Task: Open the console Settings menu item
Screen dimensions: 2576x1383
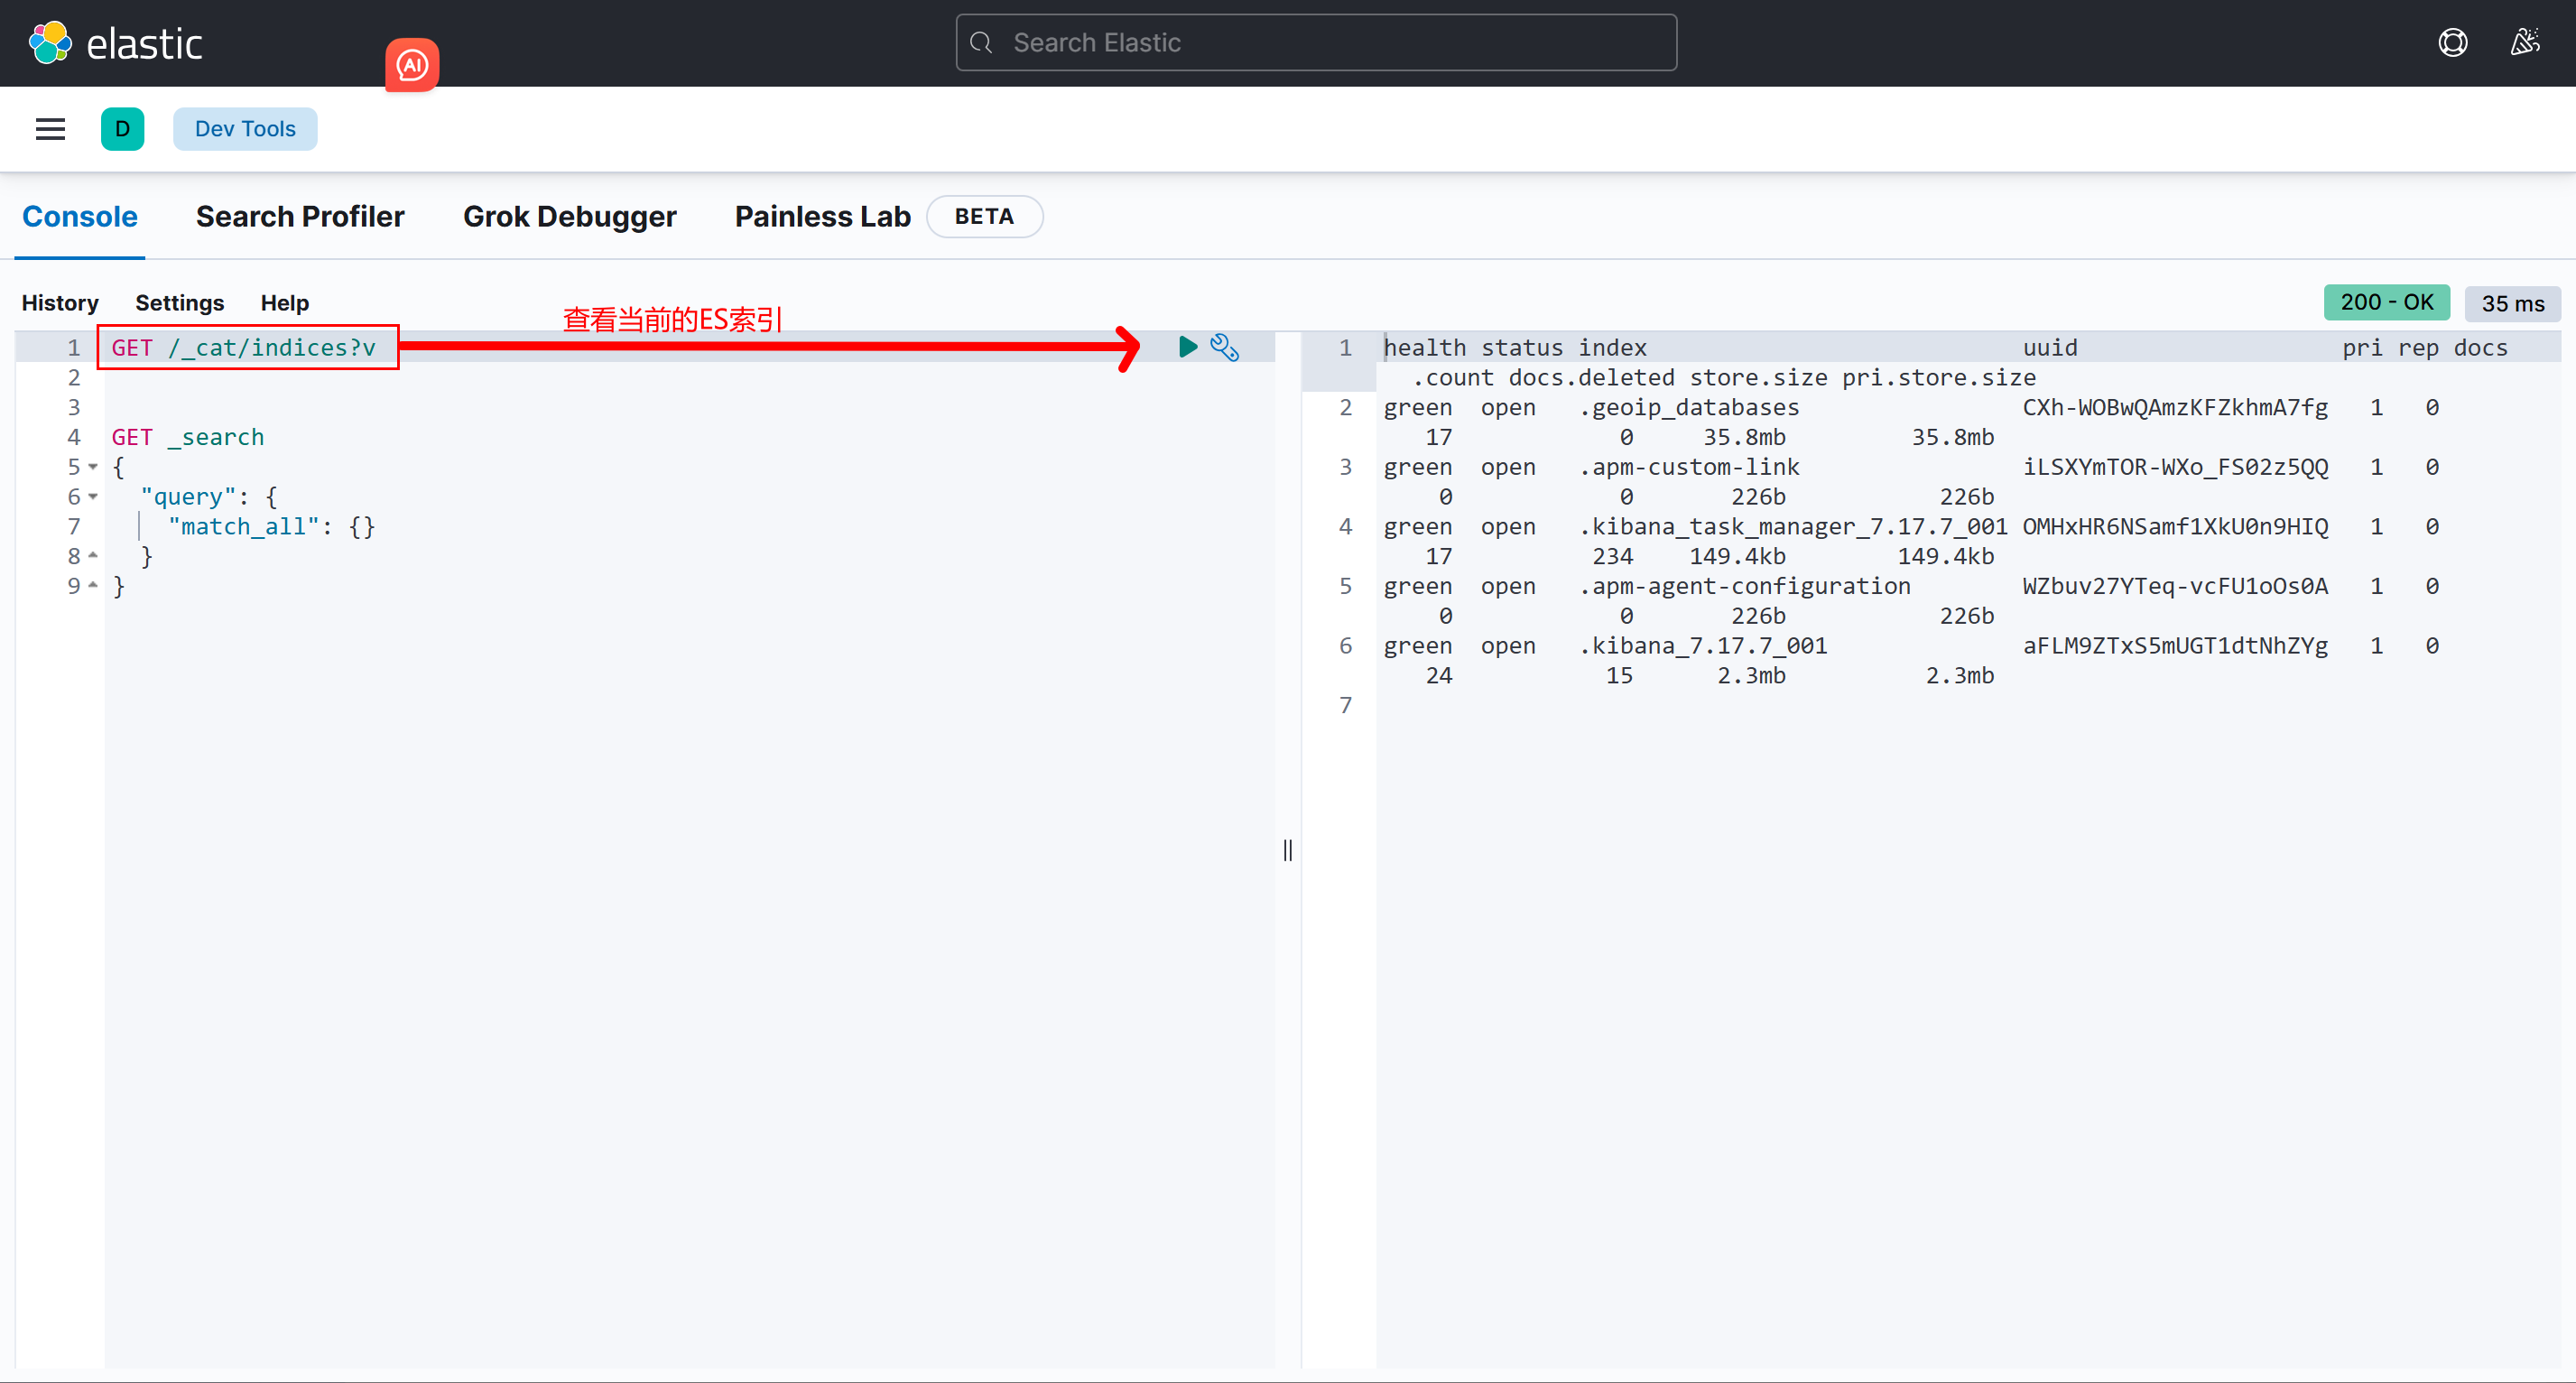Action: (180, 303)
